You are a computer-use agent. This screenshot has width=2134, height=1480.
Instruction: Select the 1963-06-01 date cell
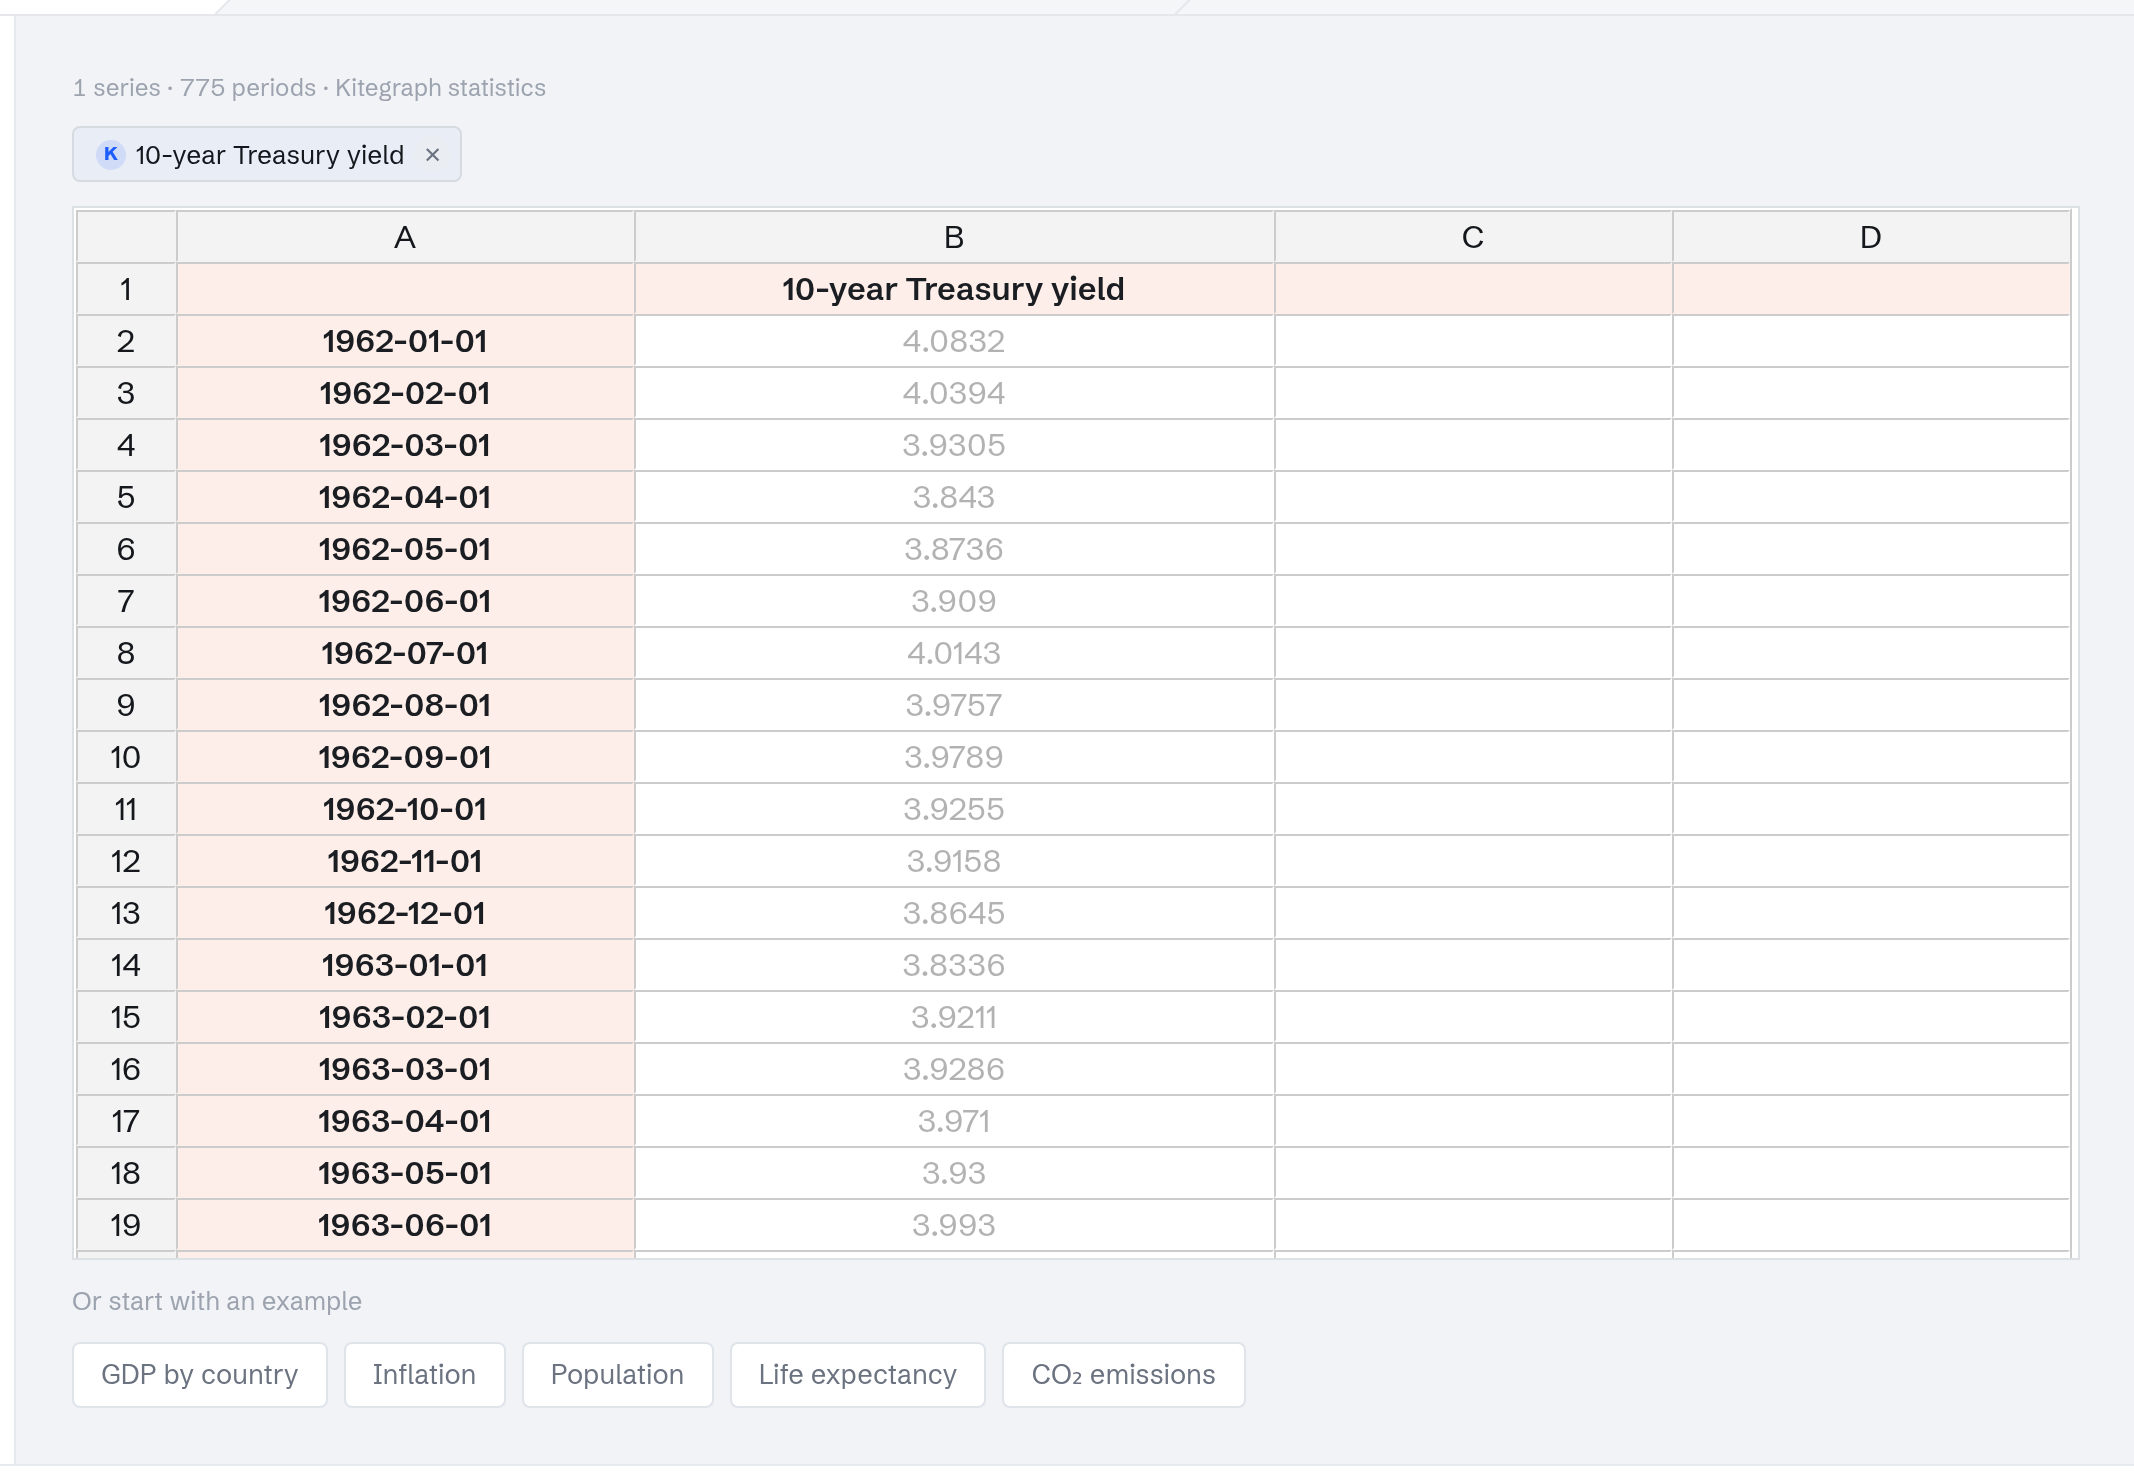point(405,1225)
